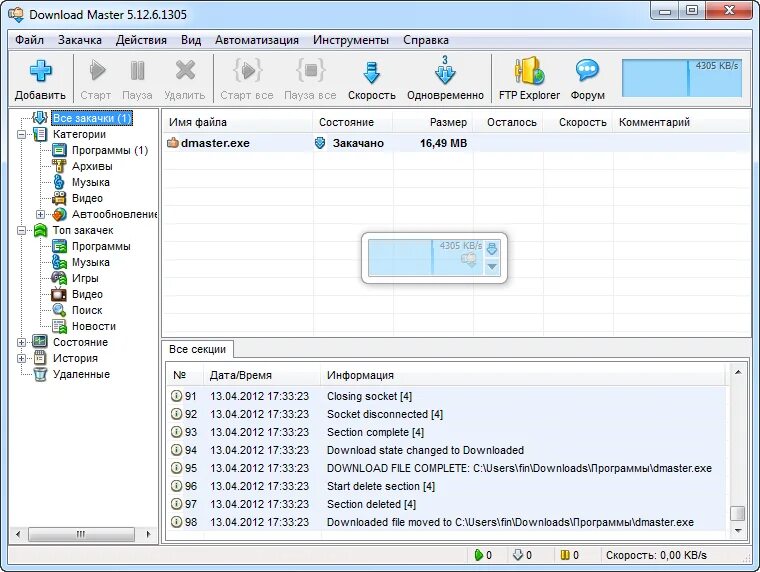Select Все закачки (1) in tree
Viewport: 760px width, 572px height.
coord(92,118)
